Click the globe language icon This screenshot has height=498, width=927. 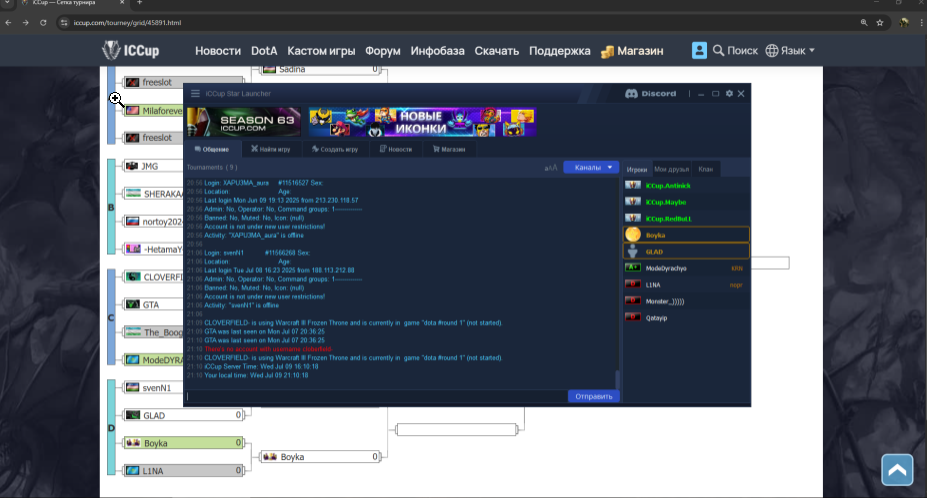772,50
